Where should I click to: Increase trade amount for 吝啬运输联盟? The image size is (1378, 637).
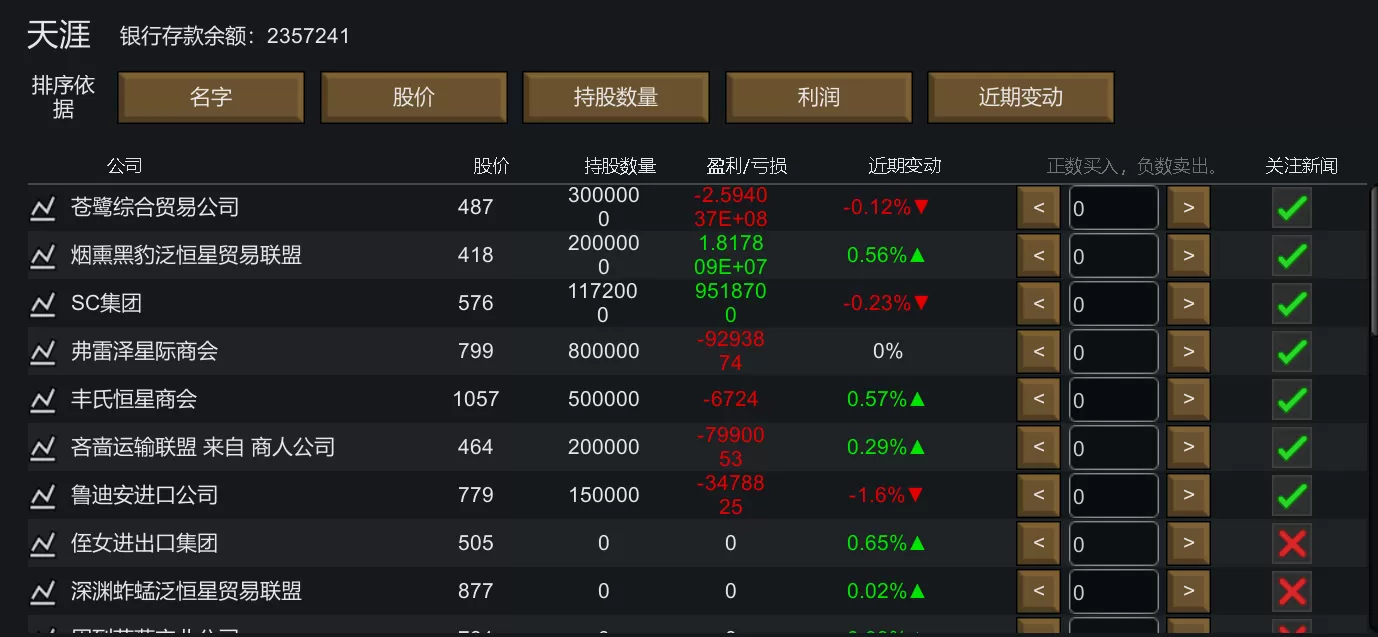point(1188,448)
